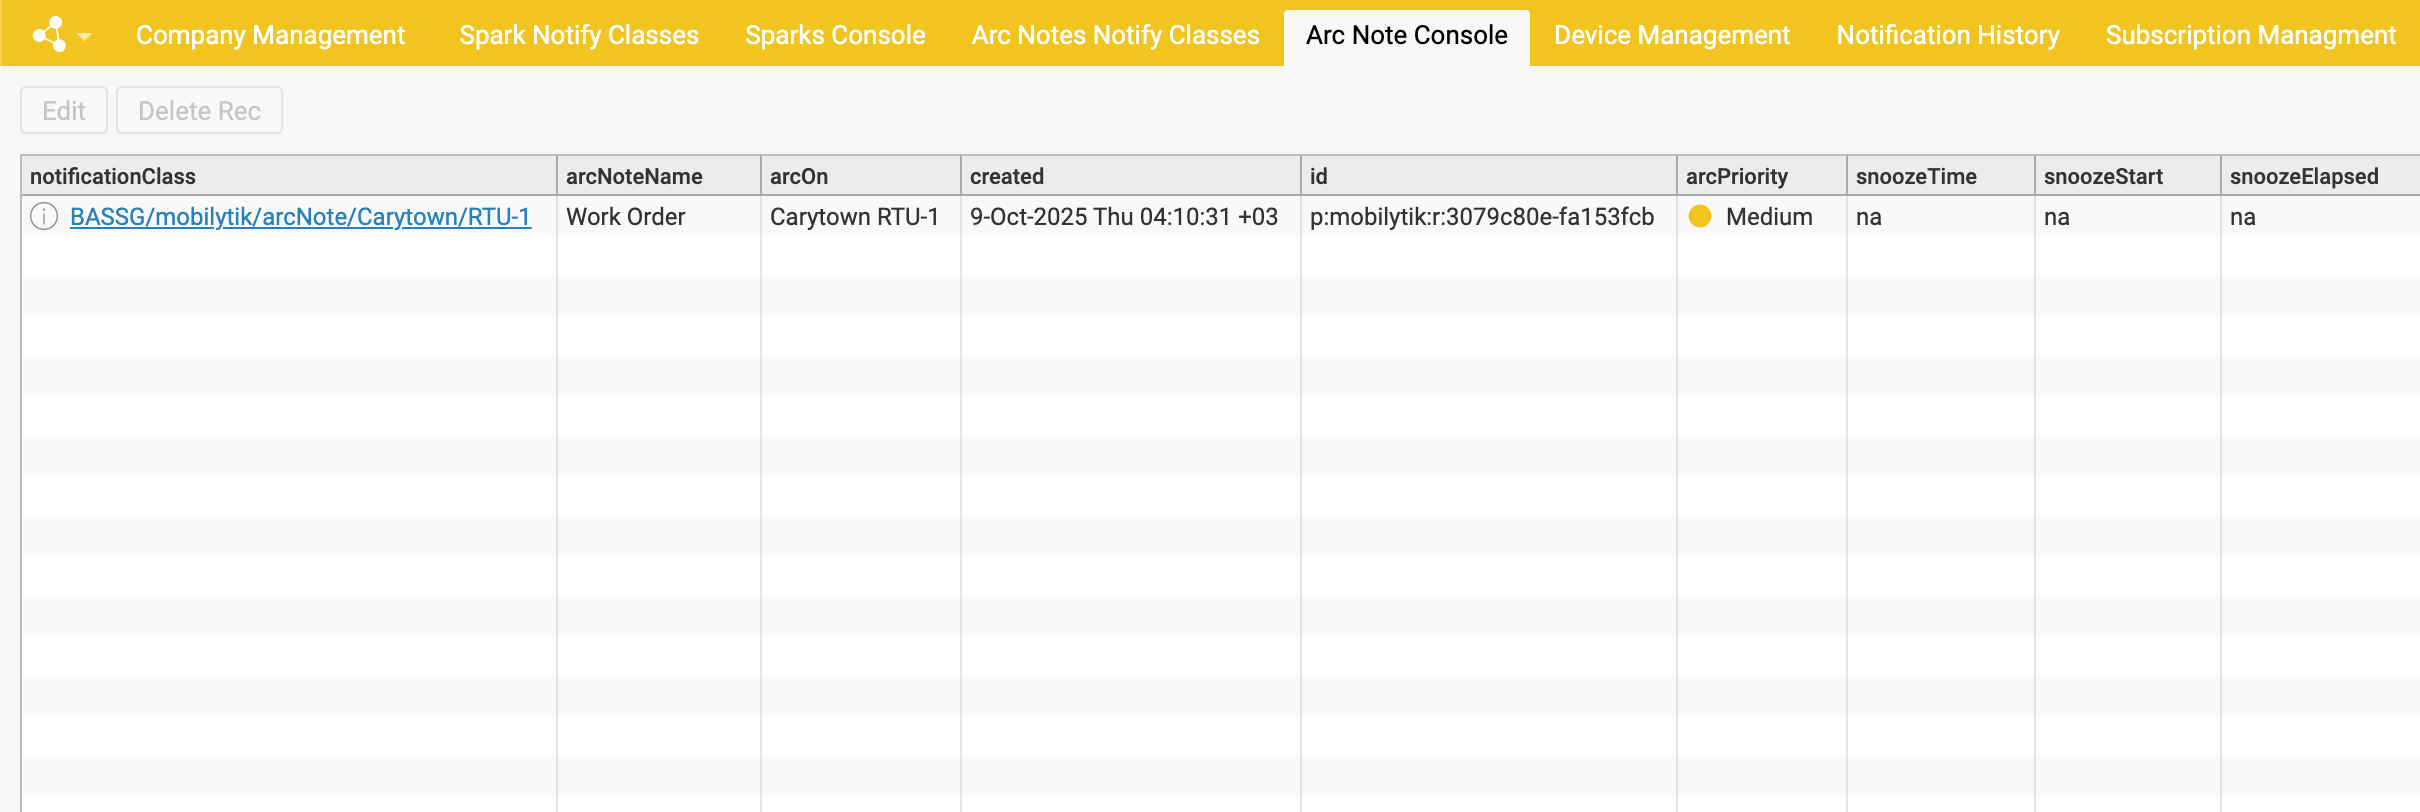Open Arc Notes Notify Classes tab
The image size is (2420, 812).
[x=1115, y=35]
